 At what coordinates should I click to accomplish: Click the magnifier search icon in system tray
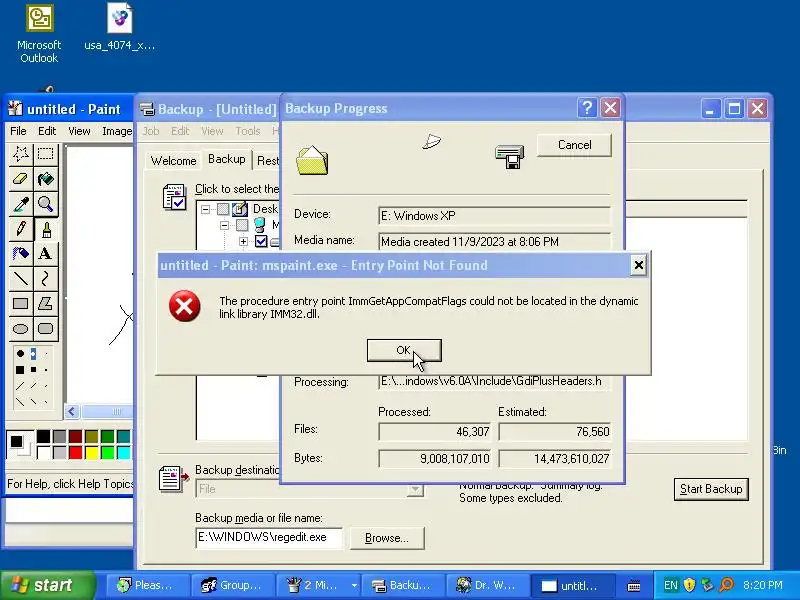click(x=726, y=585)
